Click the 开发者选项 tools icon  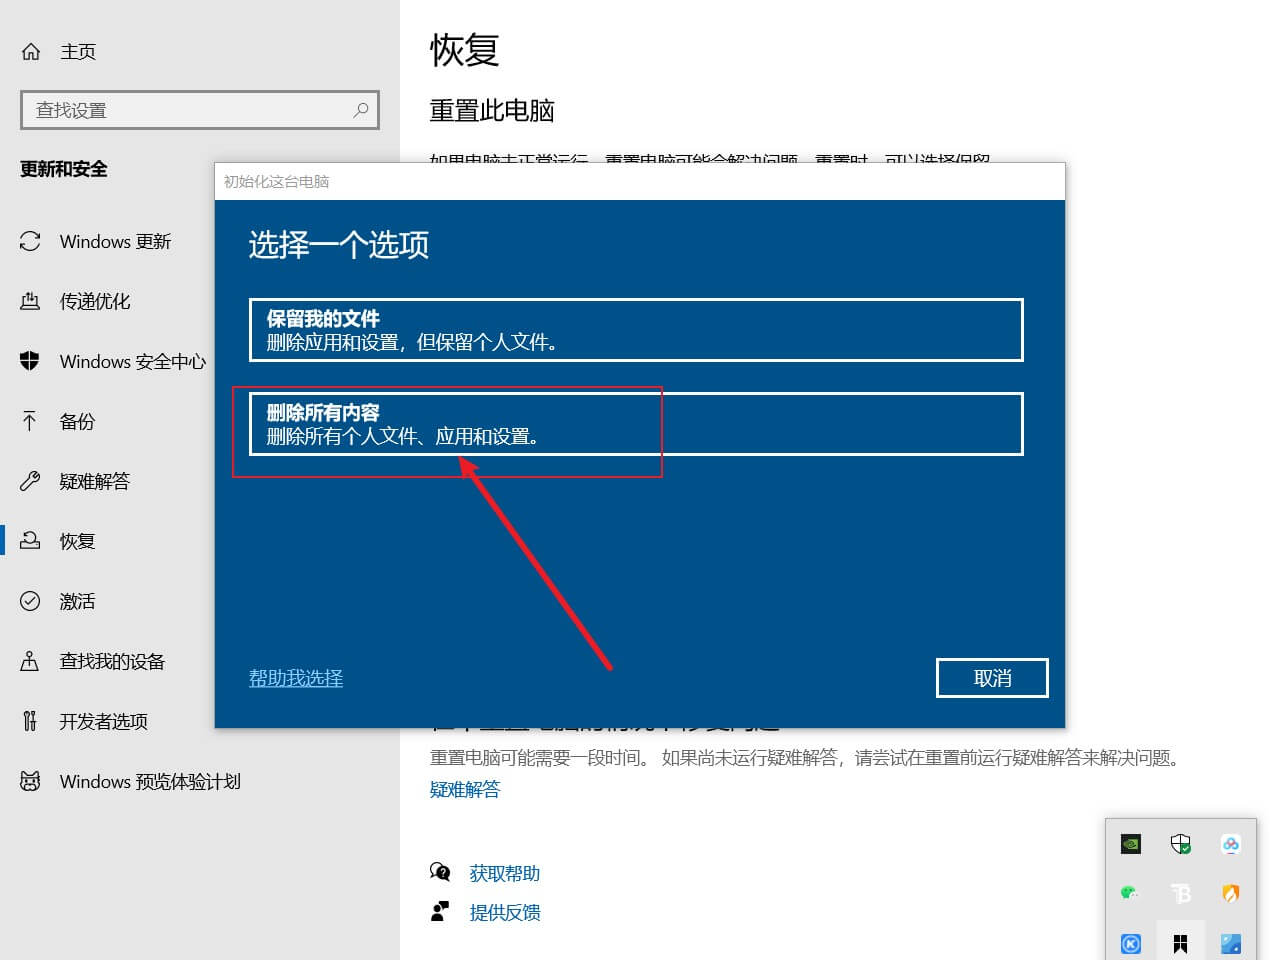[30, 721]
